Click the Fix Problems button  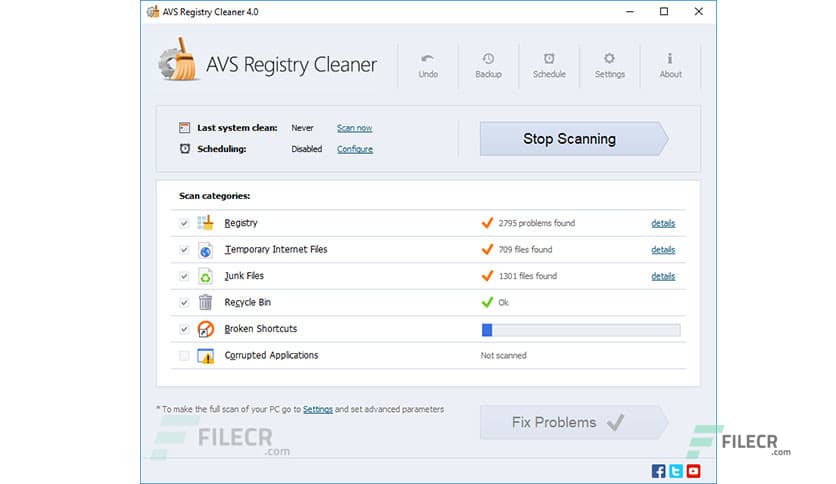574,422
